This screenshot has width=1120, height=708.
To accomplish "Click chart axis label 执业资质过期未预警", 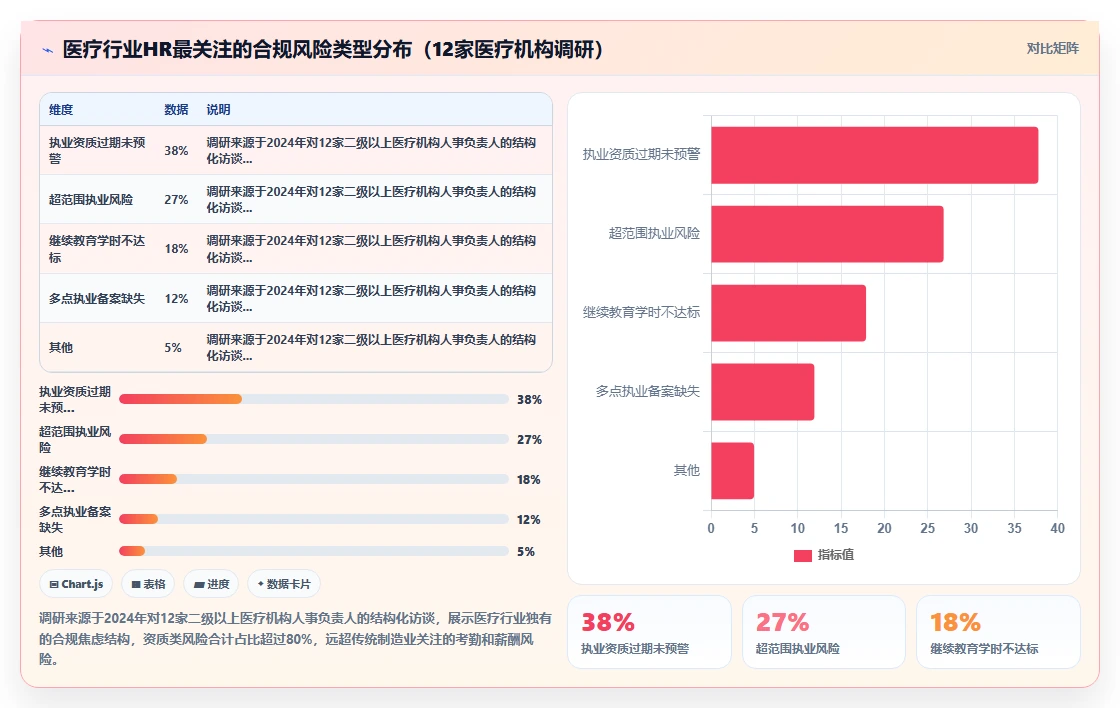I will (x=641, y=154).
